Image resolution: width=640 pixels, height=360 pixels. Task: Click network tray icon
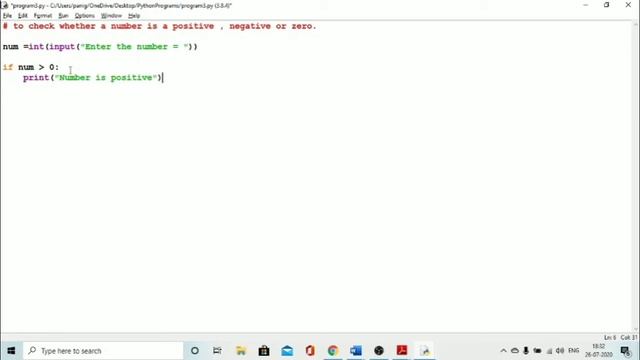[x=549, y=351]
